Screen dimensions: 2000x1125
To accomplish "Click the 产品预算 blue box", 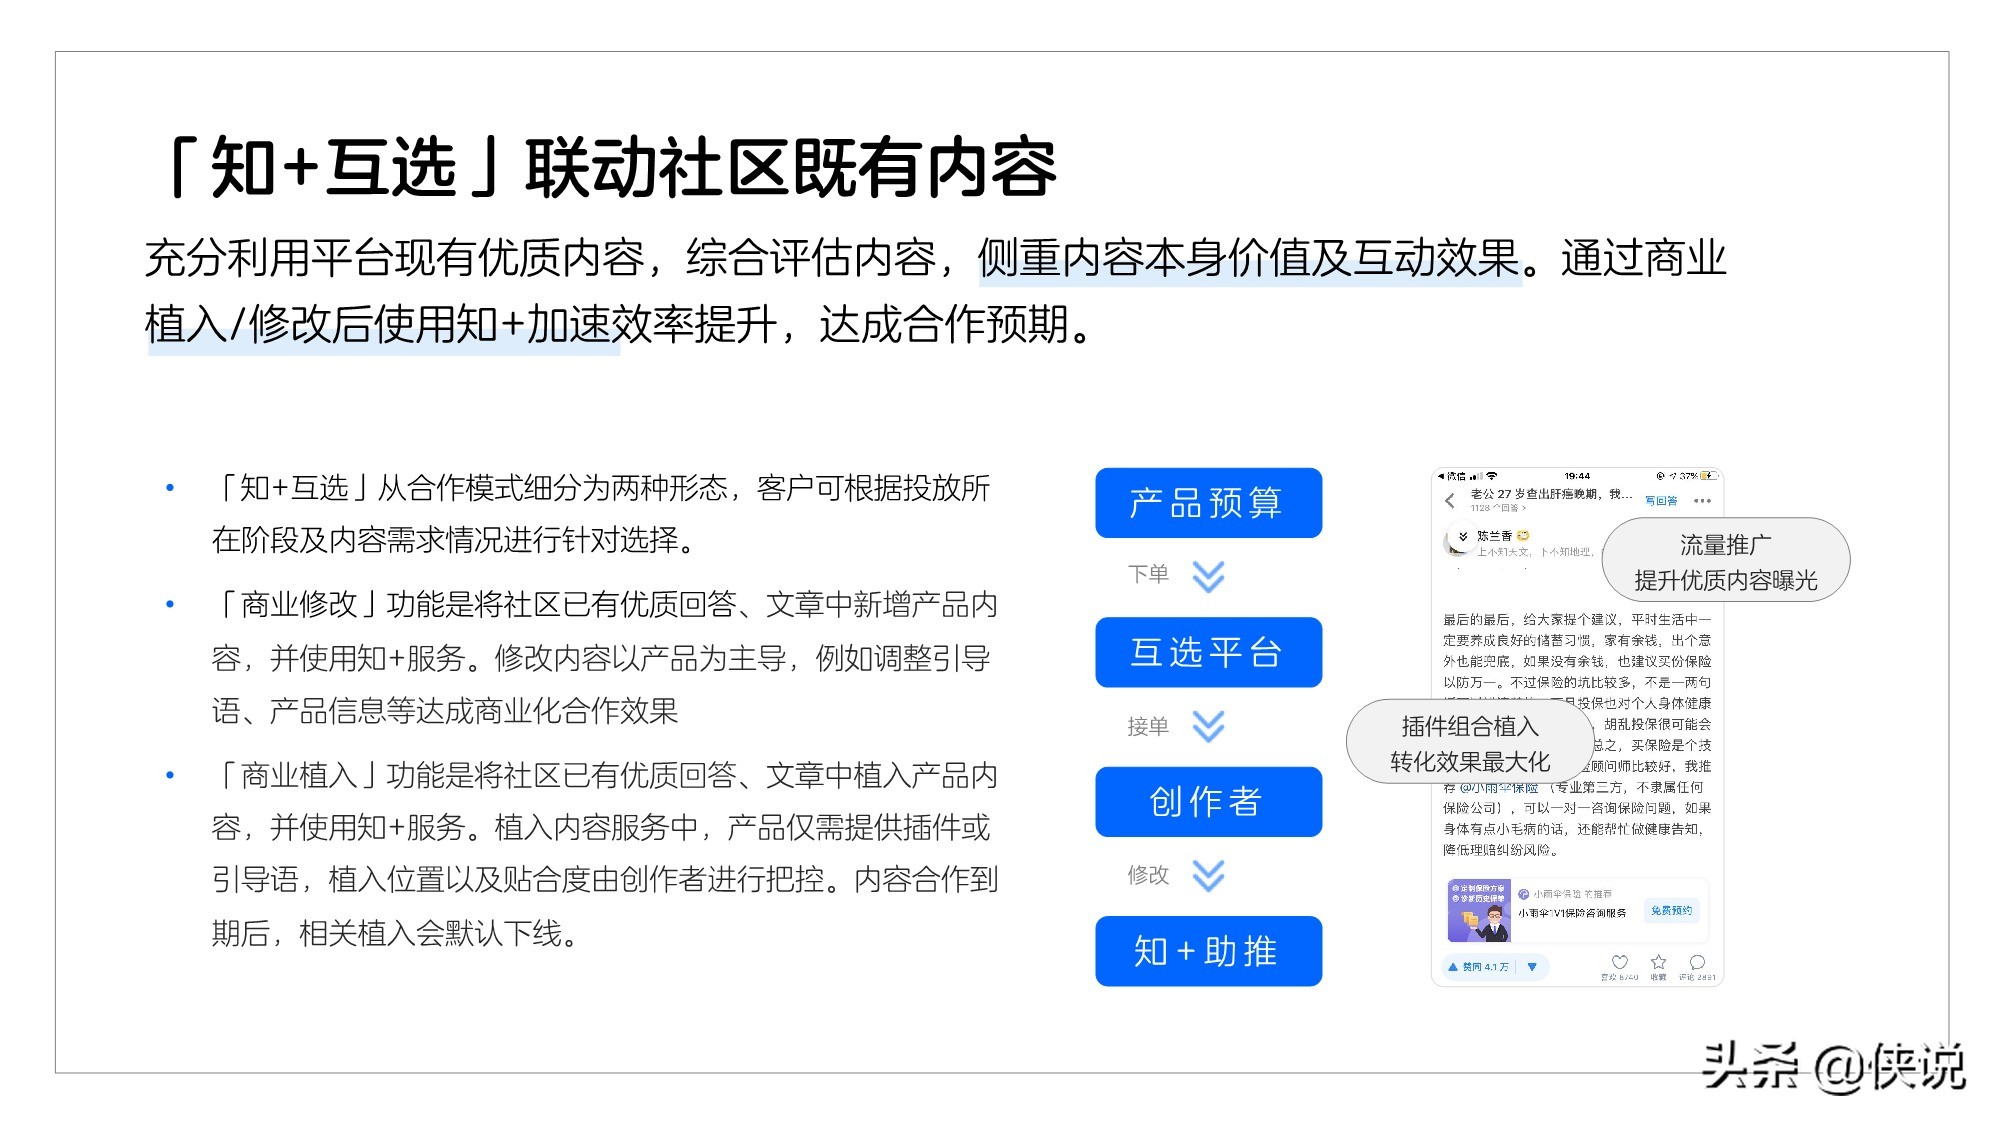I will click(x=1208, y=502).
